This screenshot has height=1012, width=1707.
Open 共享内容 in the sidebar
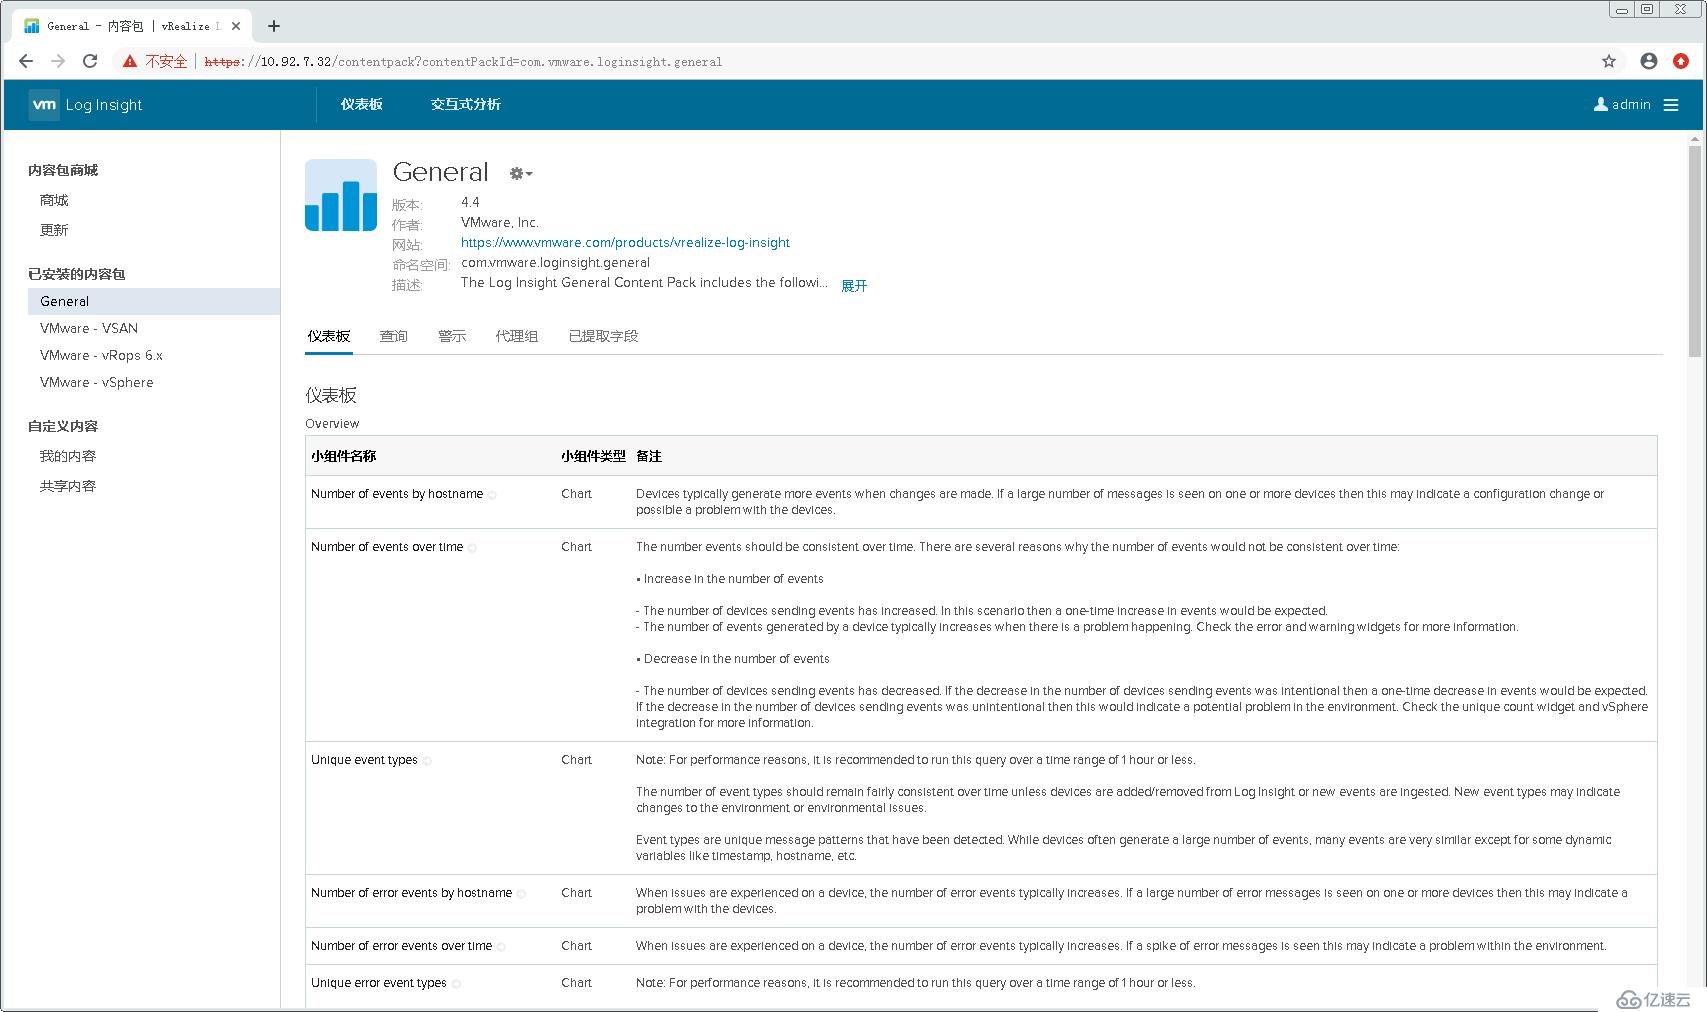click(68, 486)
